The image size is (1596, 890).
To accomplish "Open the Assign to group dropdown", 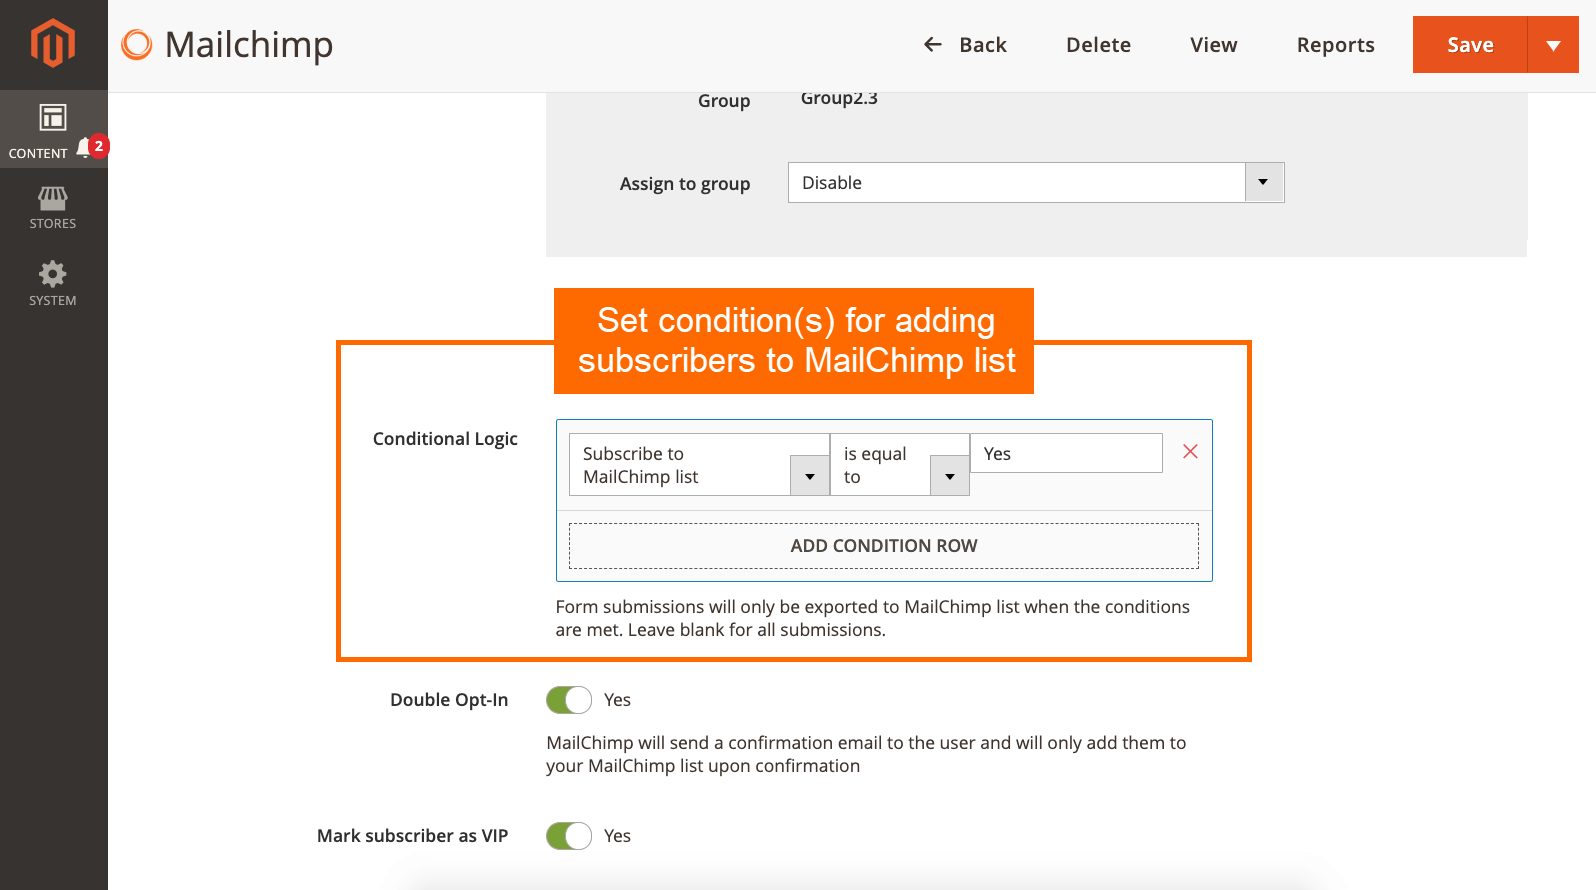I will 1036,183.
